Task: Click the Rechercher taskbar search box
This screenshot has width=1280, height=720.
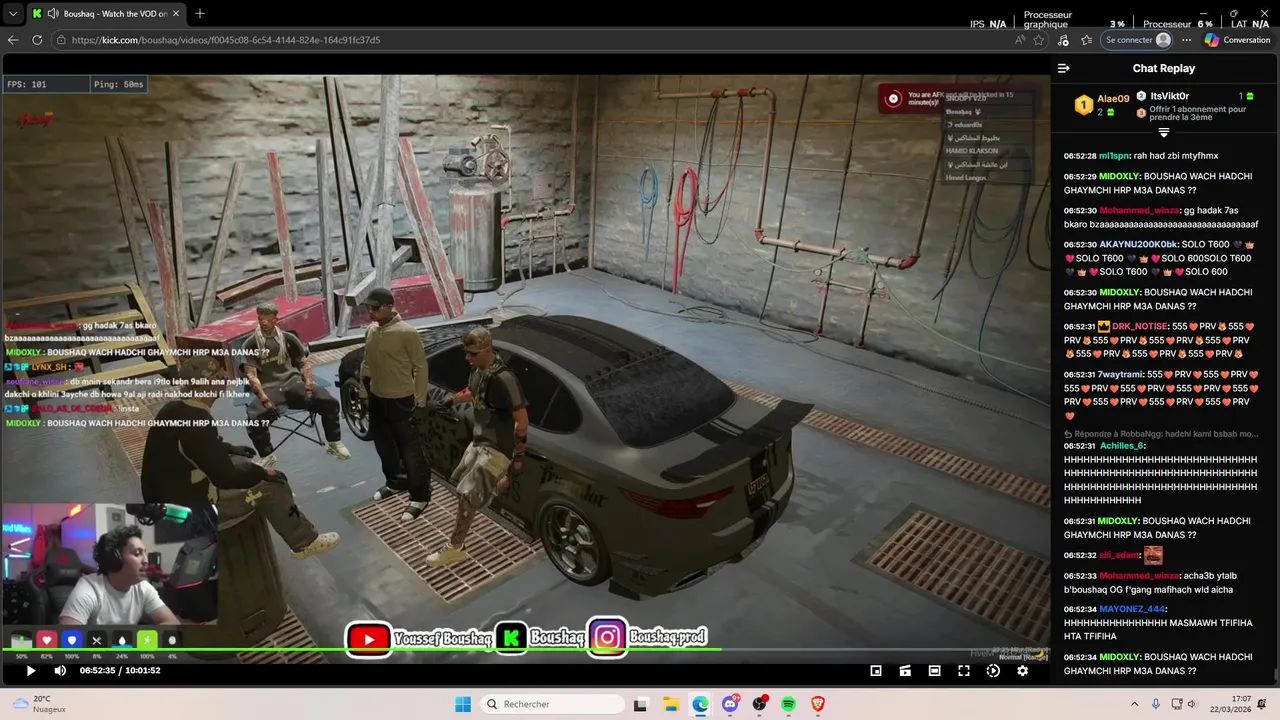Action: click(552, 704)
